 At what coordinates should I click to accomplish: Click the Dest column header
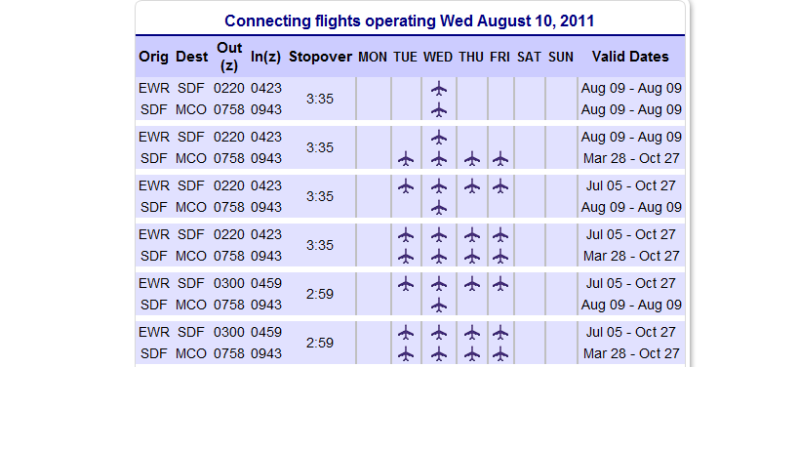tap(191, 57)
